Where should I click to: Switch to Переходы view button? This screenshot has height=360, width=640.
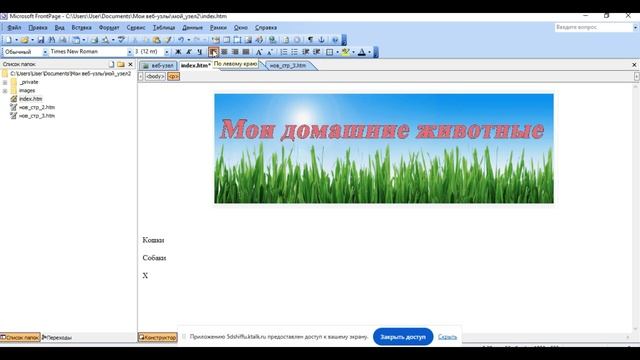tap(57, 338)
